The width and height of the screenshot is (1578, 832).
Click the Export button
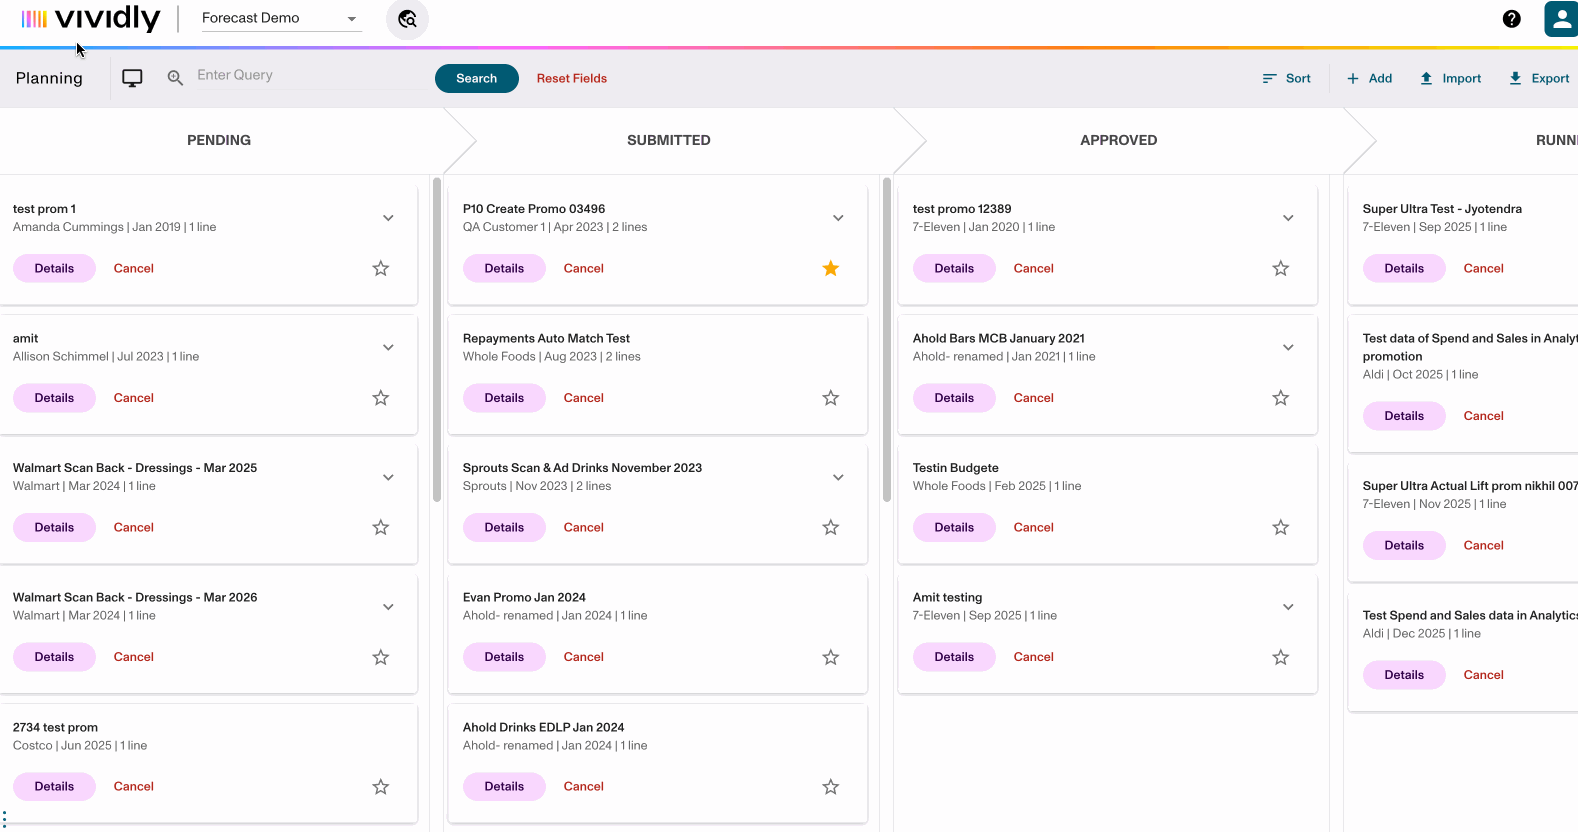coord(1539,78)
